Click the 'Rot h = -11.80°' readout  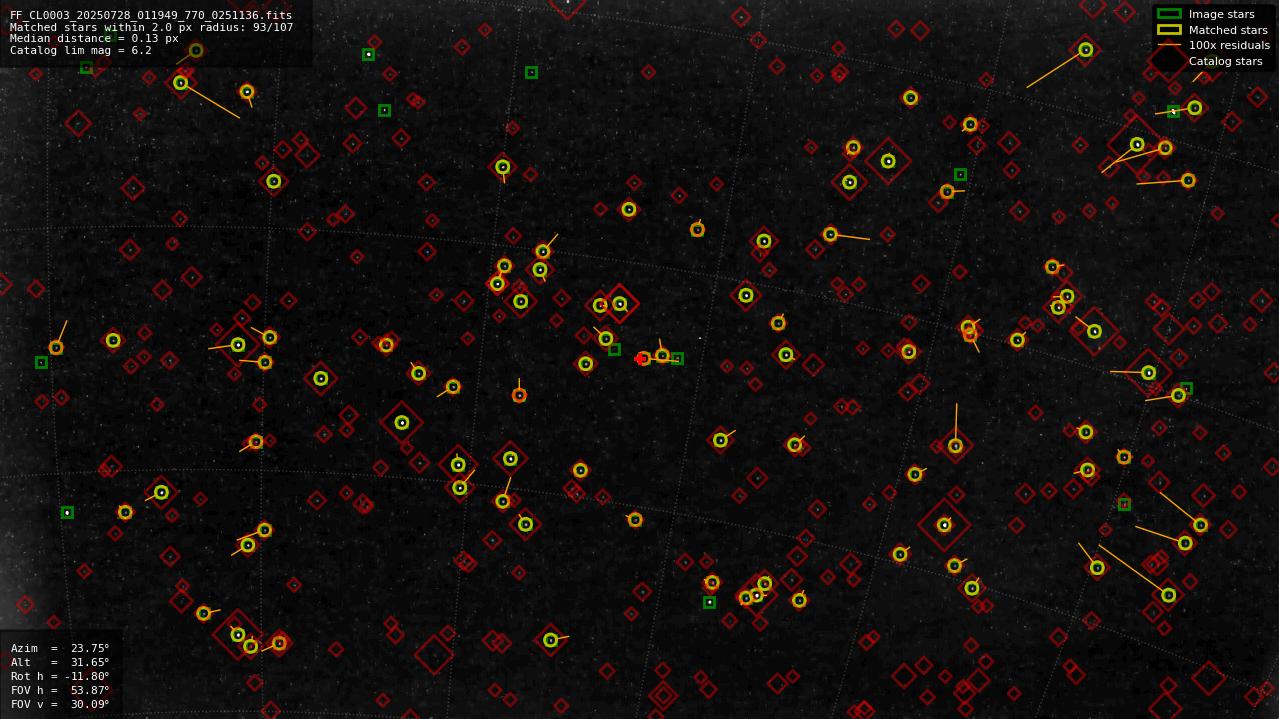point(60,676)
